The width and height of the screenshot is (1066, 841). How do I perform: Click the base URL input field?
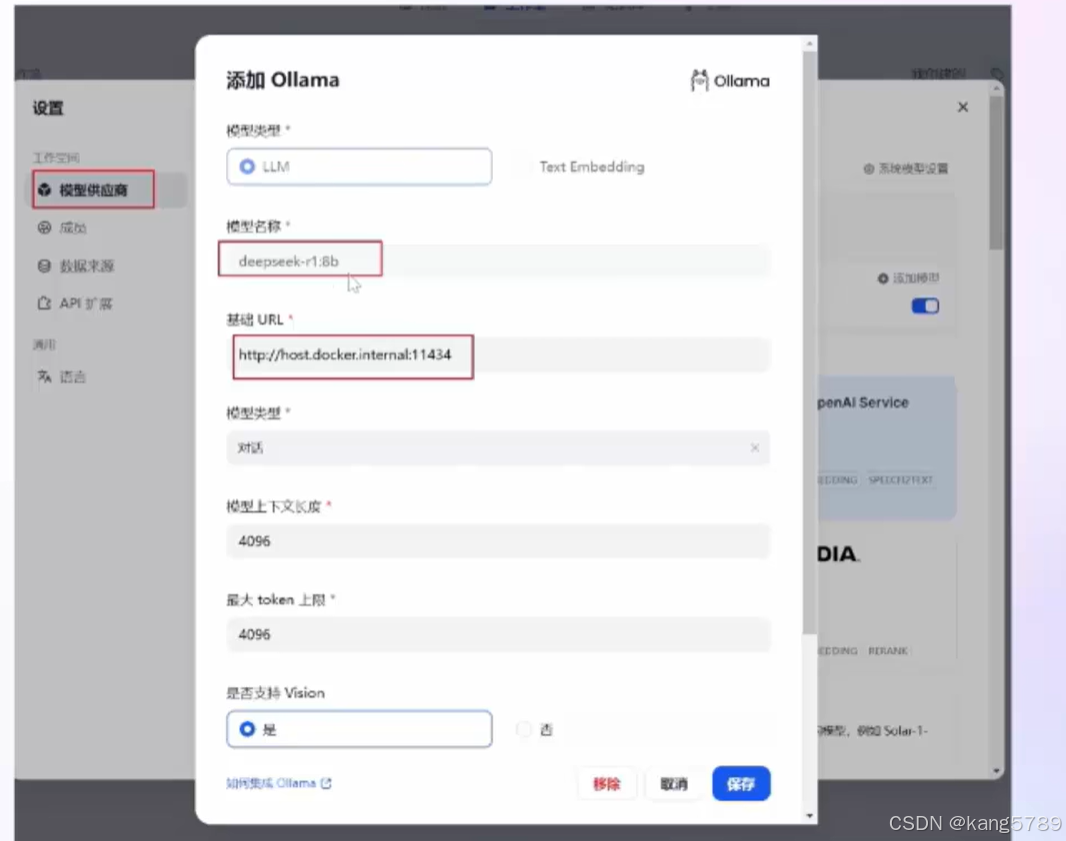click(498, 354)
